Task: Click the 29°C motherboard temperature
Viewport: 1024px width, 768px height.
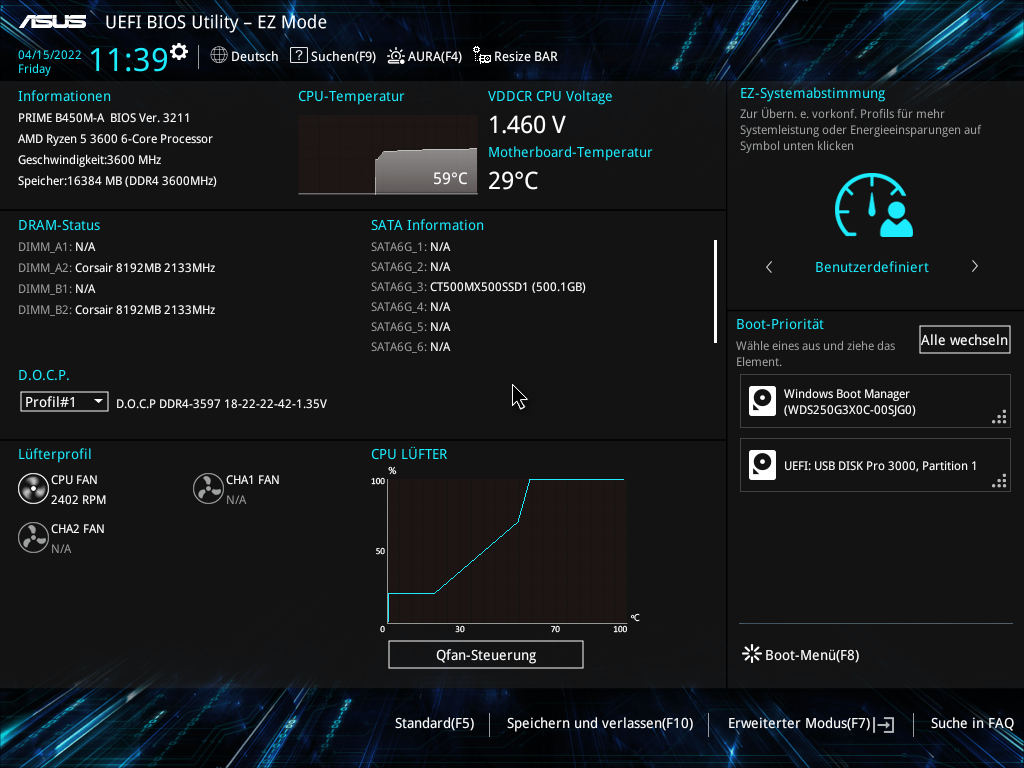Action: pos(513,180)
